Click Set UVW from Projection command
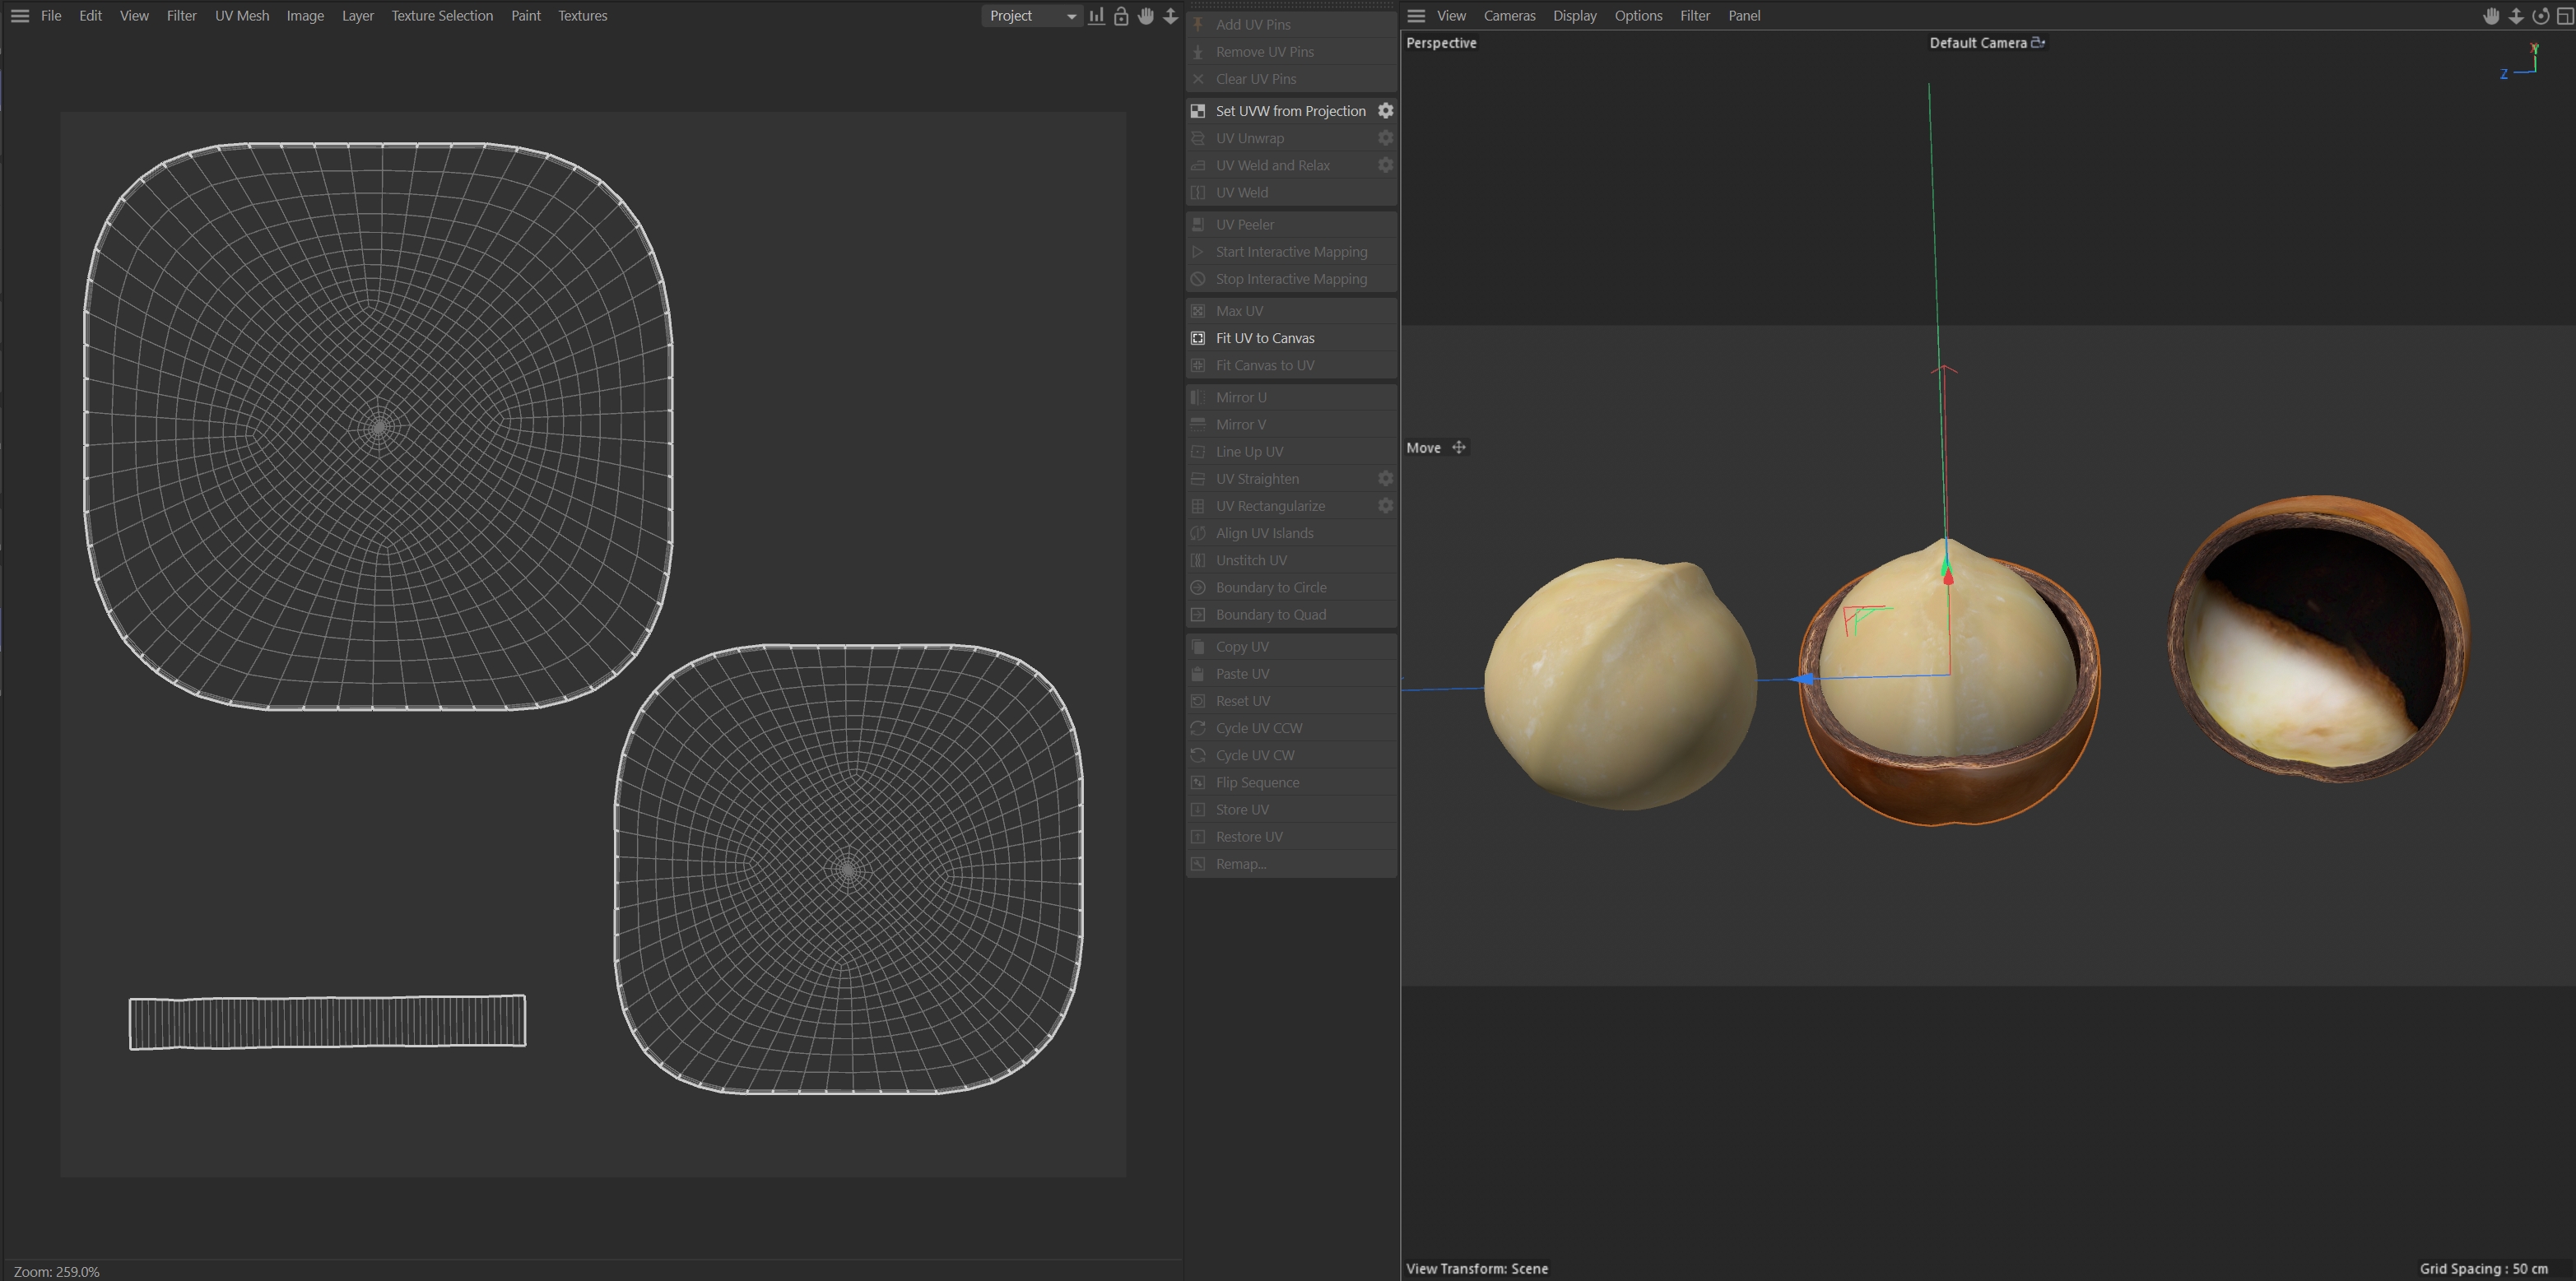The image size is (2576, 1281). click(1290, 111)
